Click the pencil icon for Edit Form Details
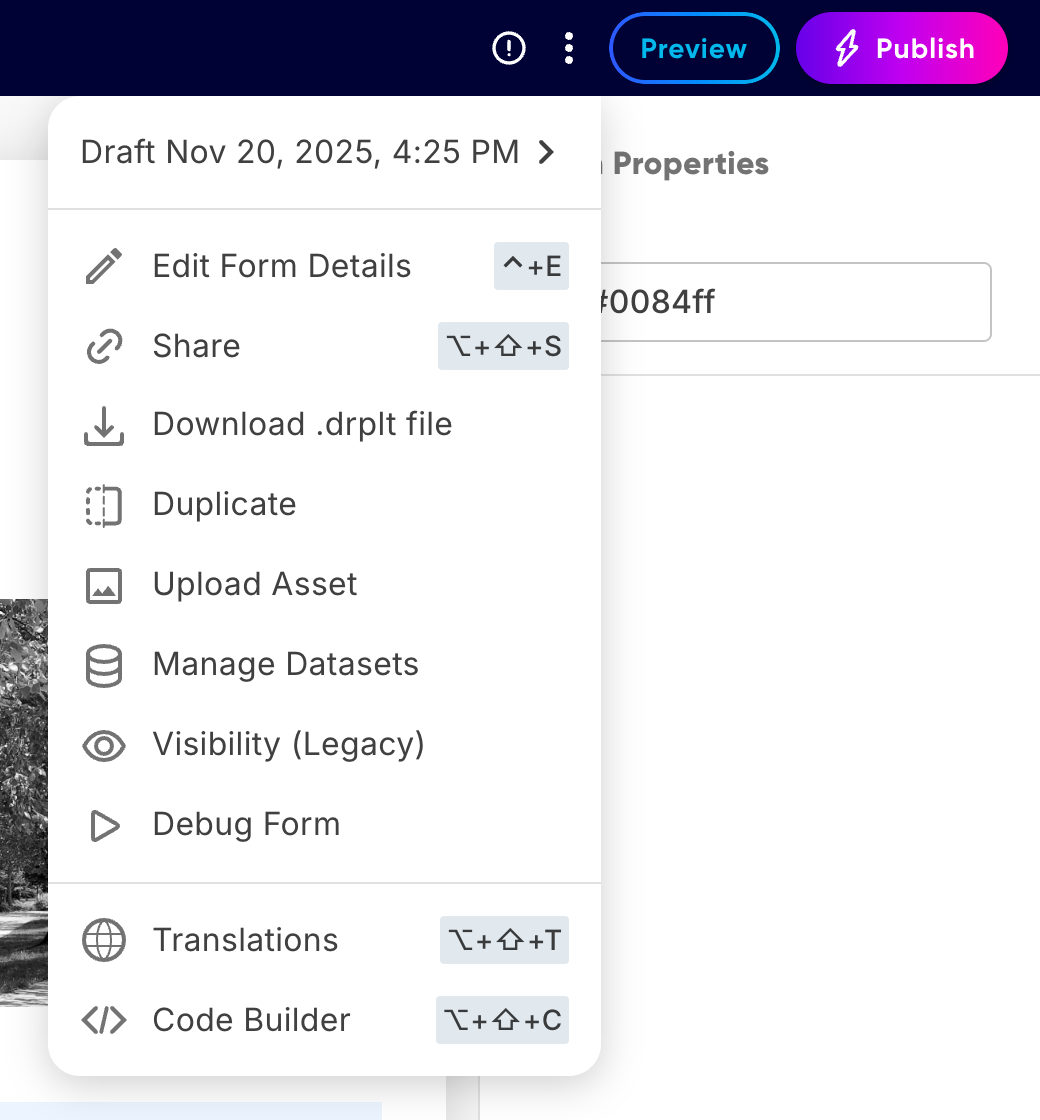 point(104,266)
